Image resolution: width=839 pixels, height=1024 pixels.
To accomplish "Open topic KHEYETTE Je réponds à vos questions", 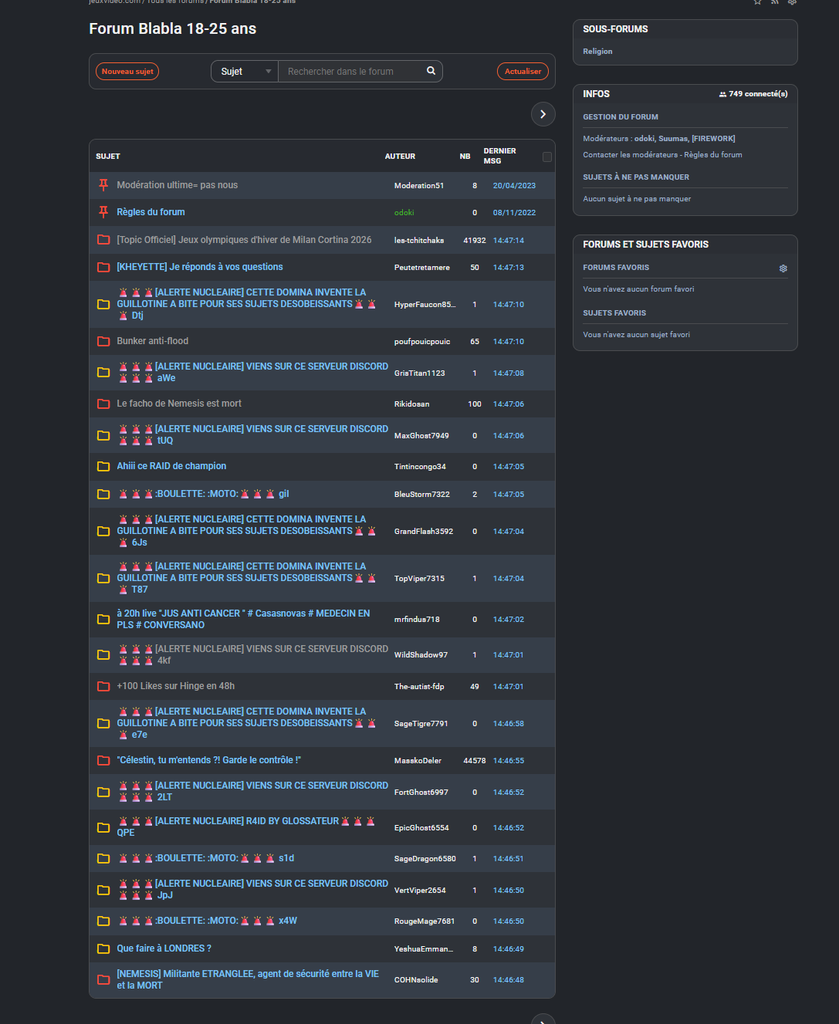I will click(x=200, y=267).
